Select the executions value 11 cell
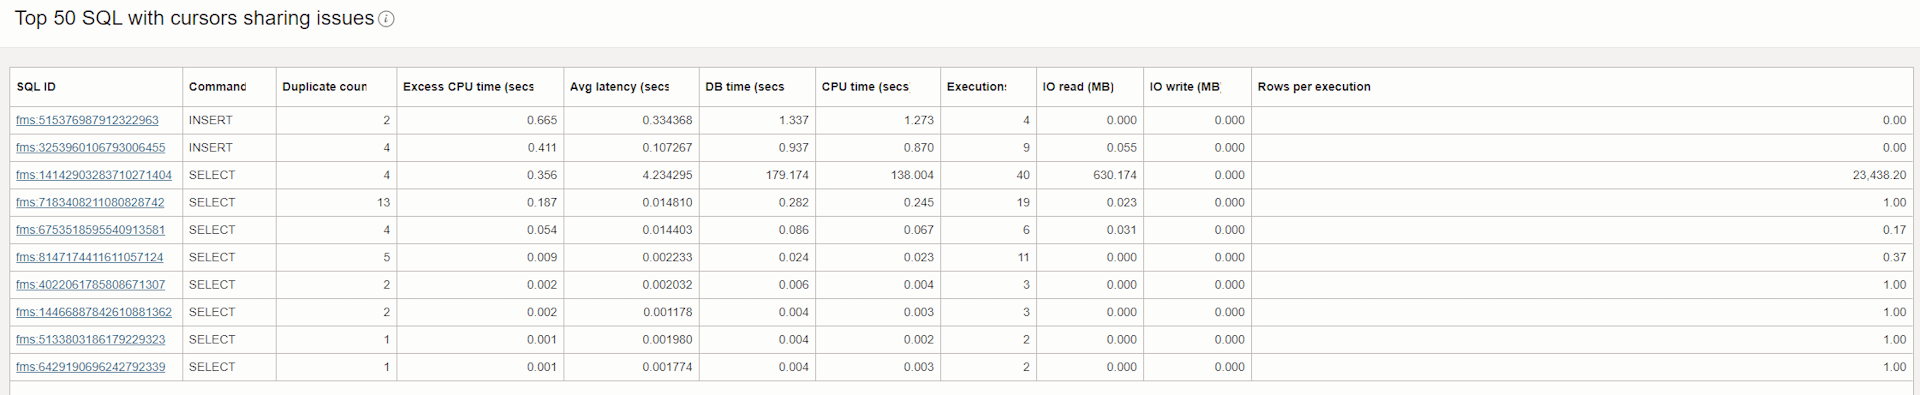Screen dimensions: 1920x395 tap(988, 257)
